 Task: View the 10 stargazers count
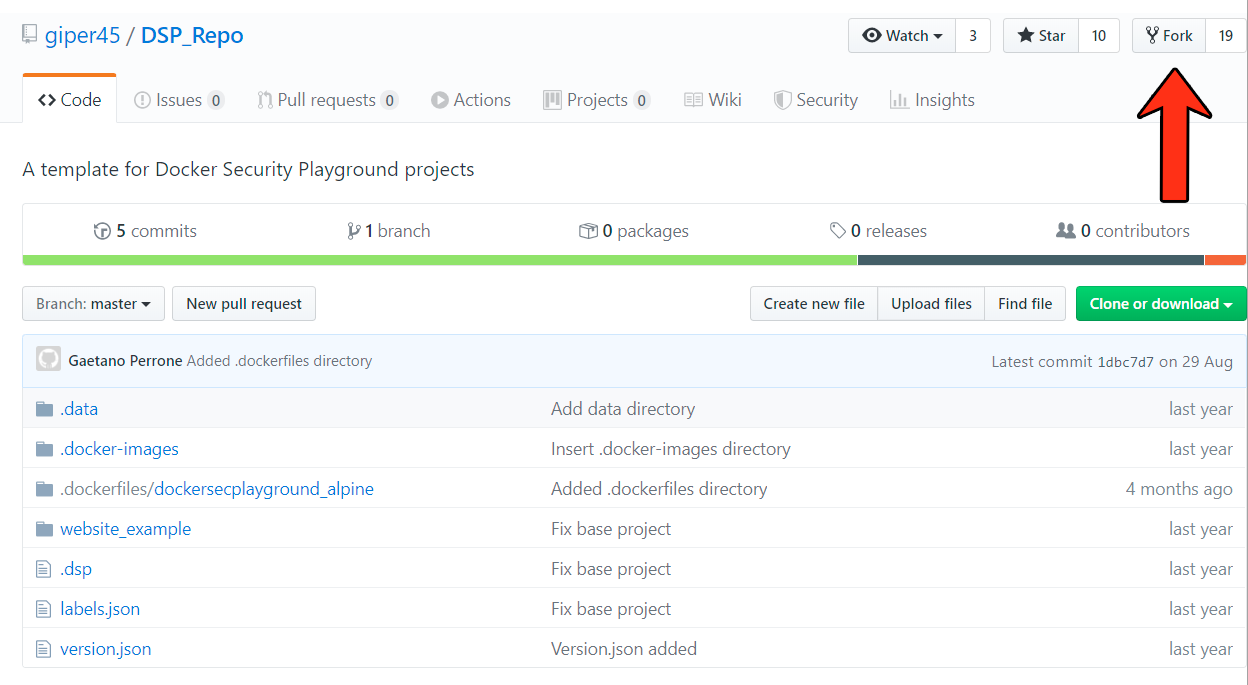pos(1098,36)
